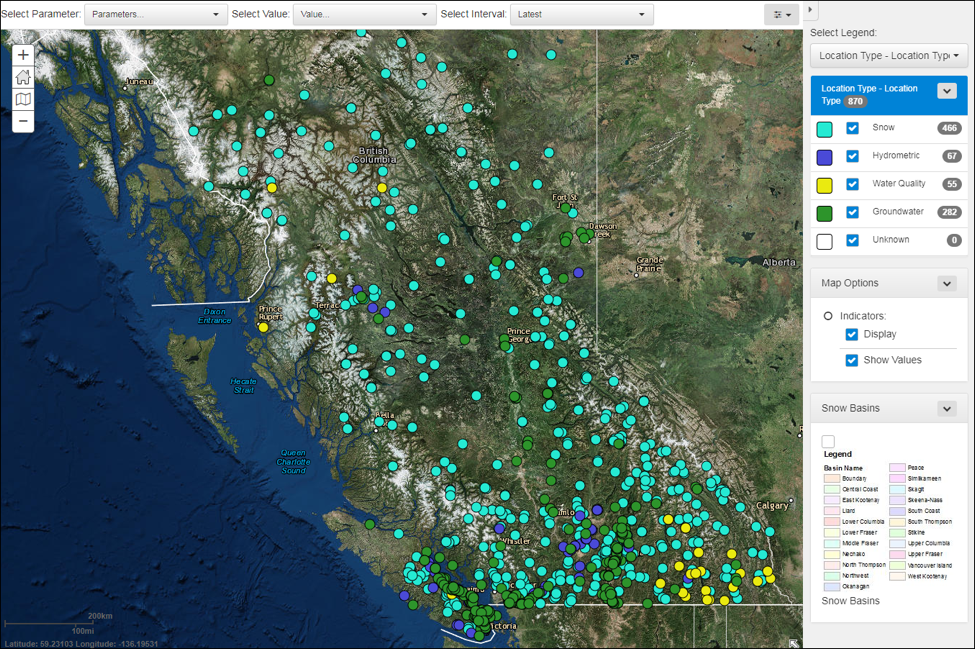Click the Snow Basins label below the basin legend
The width and height of the screenshot is (975, 649).
851,600
